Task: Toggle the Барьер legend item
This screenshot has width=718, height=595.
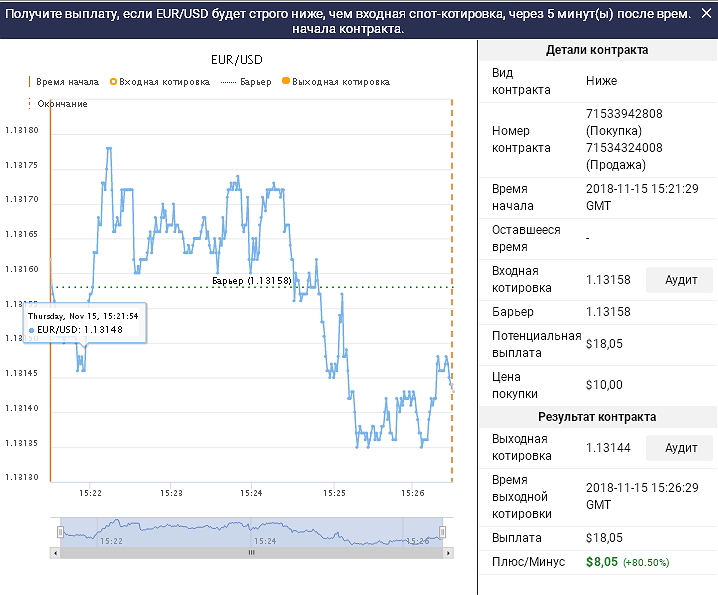Action: pyautogui.click(x=246, y=82)
